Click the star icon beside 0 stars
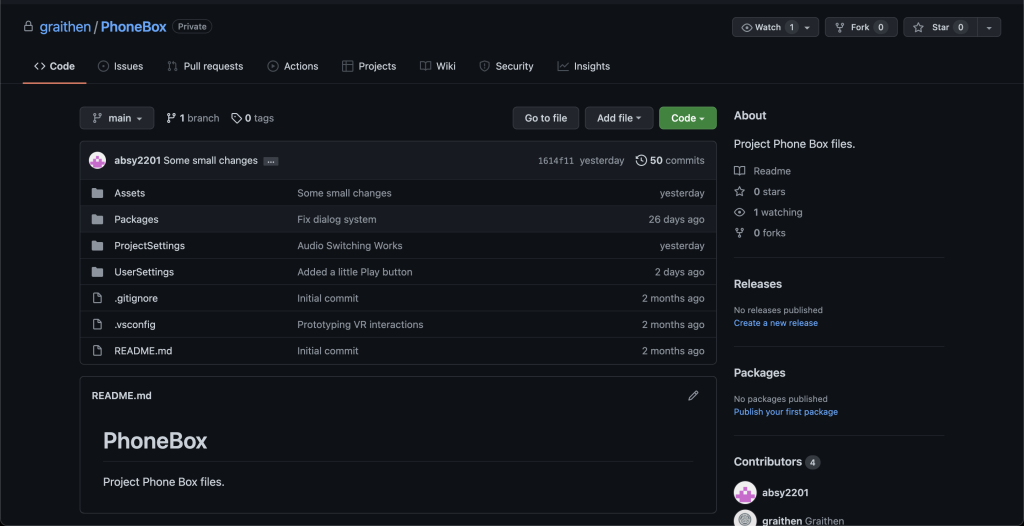 coord(739,191)
